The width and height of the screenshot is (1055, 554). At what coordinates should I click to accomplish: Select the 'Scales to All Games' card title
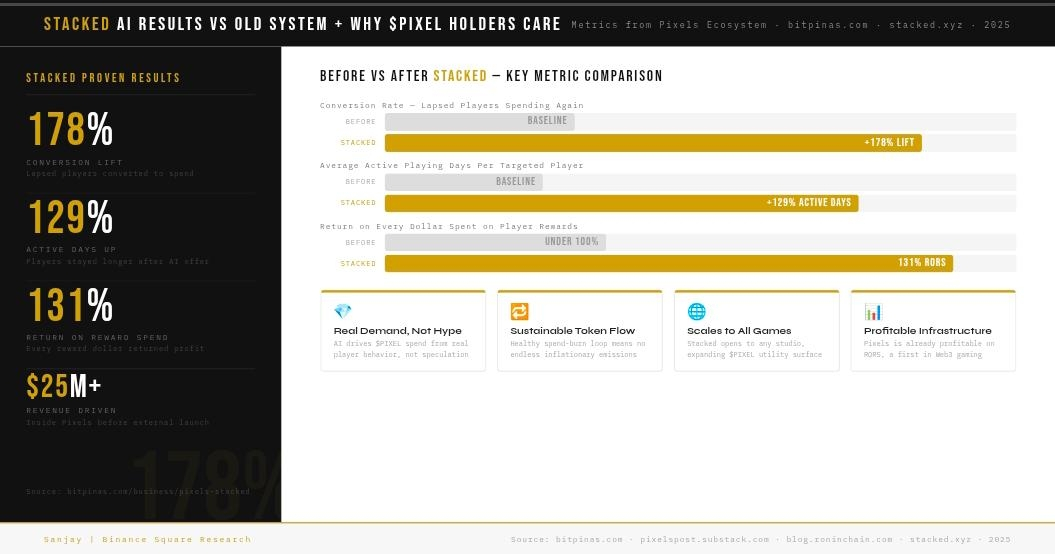pos(739,331)
